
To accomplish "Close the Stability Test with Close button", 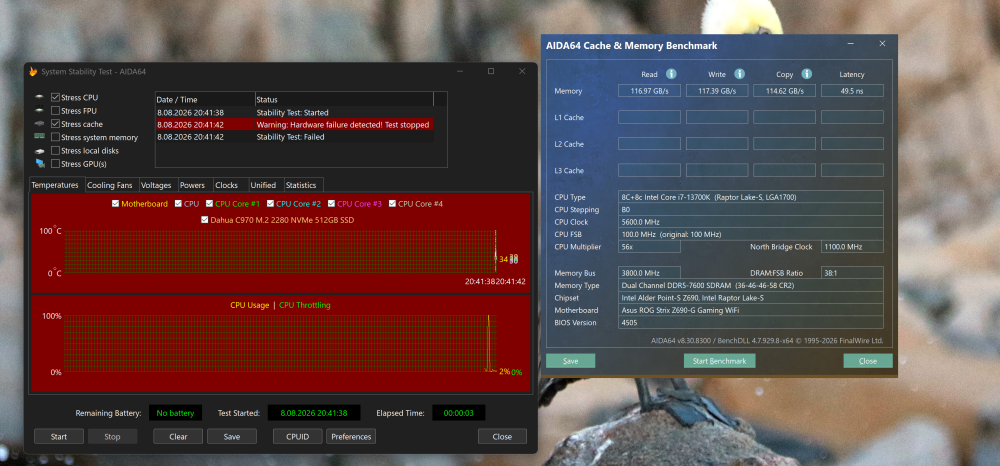I will click(x=503, y=437).
